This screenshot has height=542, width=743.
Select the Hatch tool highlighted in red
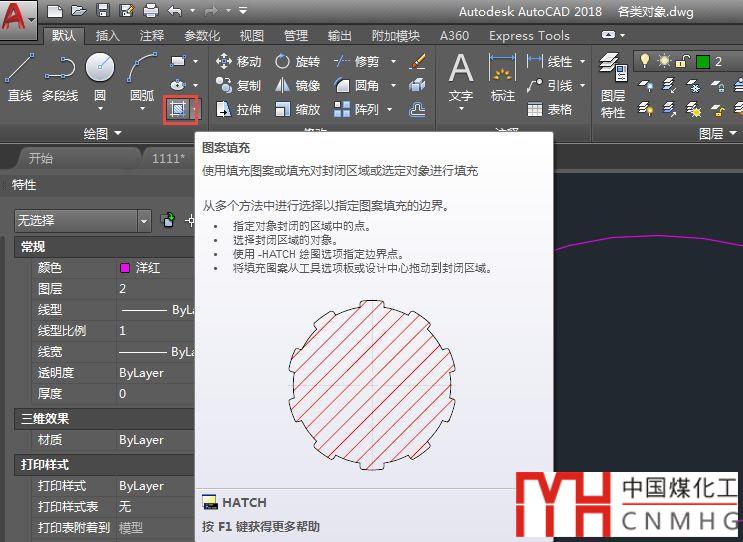pos(179,108)
